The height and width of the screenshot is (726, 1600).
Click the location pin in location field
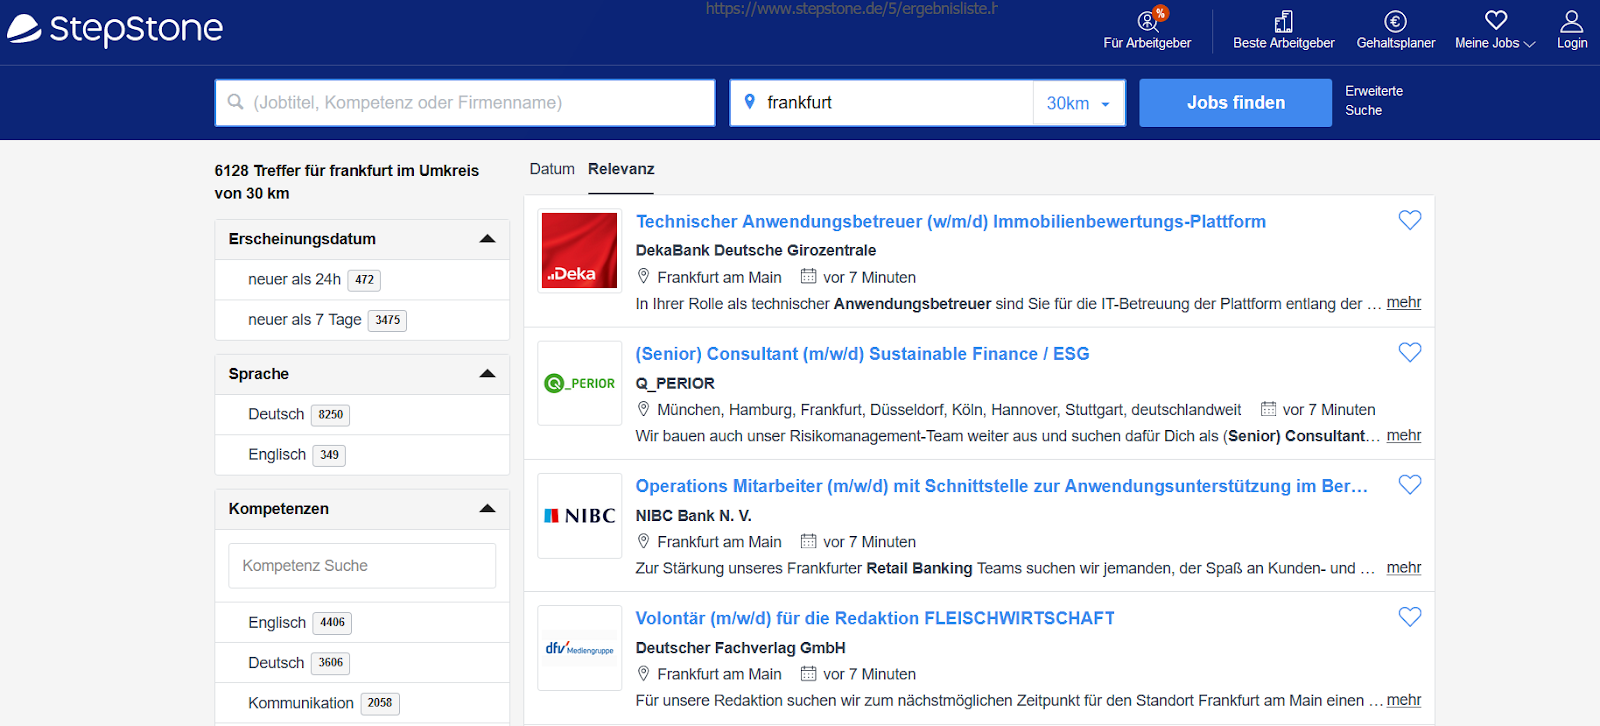[x=749, y=102]
